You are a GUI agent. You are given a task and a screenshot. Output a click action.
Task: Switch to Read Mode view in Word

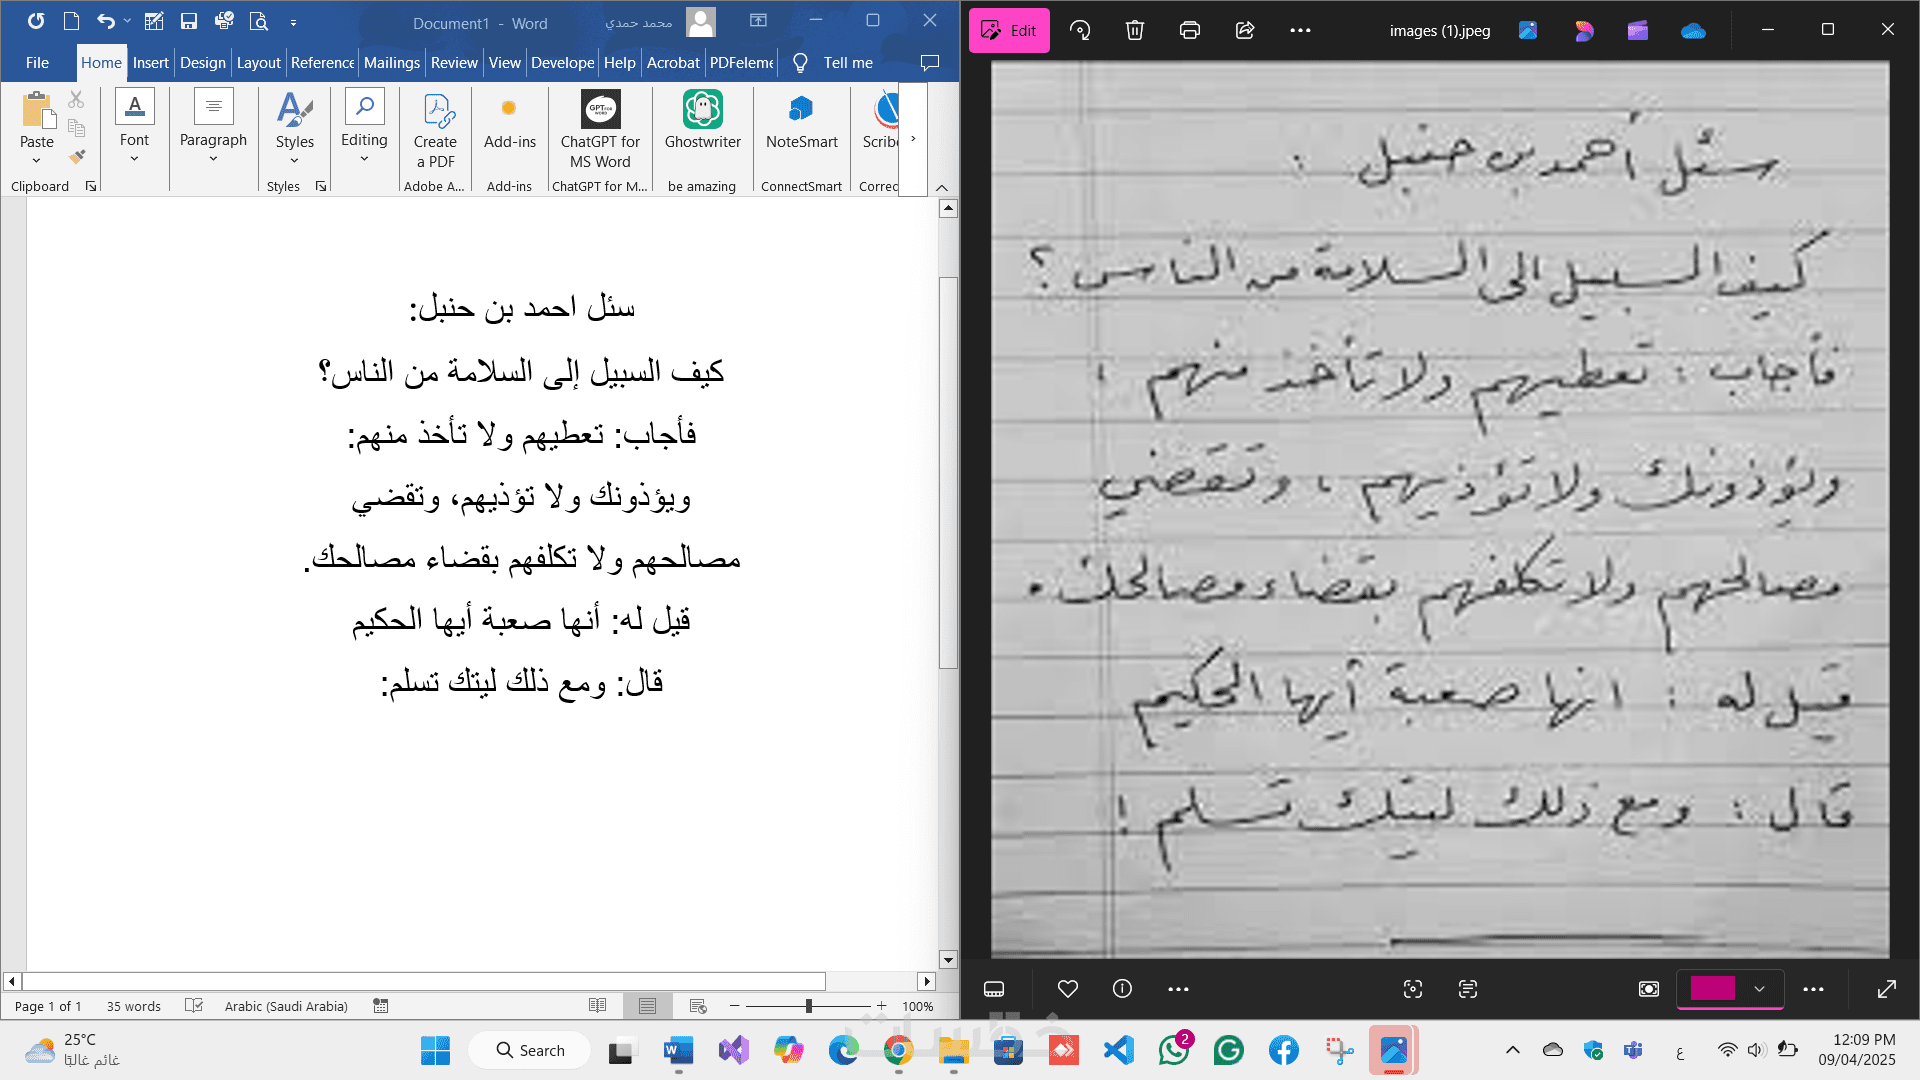[597, 1006]
